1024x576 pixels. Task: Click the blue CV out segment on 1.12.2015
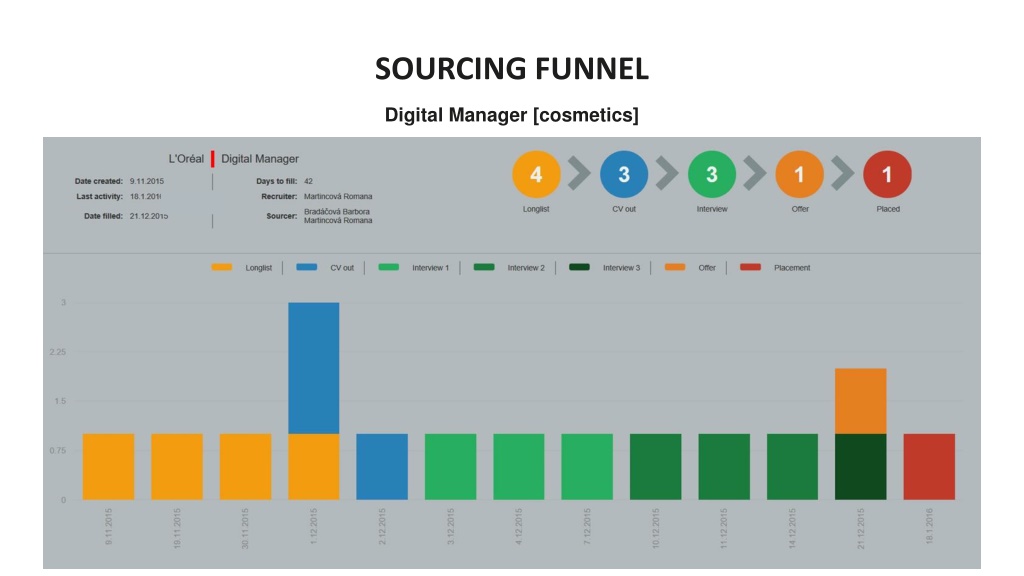tap(313, 368)
